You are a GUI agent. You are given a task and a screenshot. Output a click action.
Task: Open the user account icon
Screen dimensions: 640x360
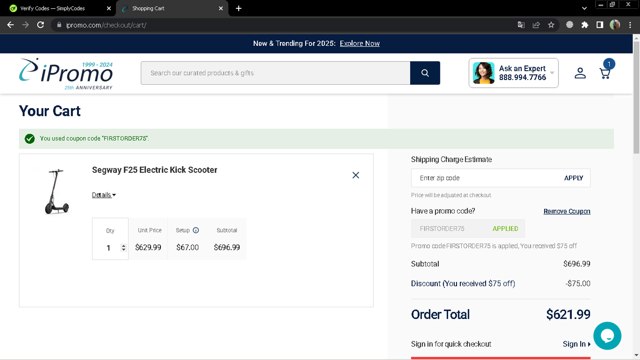(x=580, y=73)
